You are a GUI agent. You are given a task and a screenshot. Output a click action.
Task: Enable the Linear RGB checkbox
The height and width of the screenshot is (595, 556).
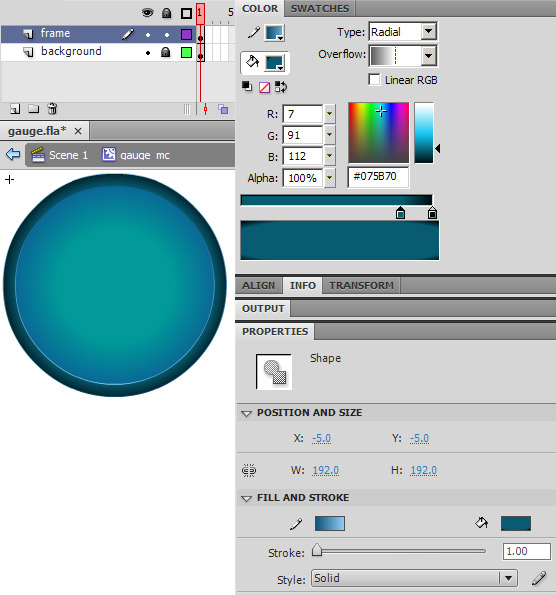(374, 80)
